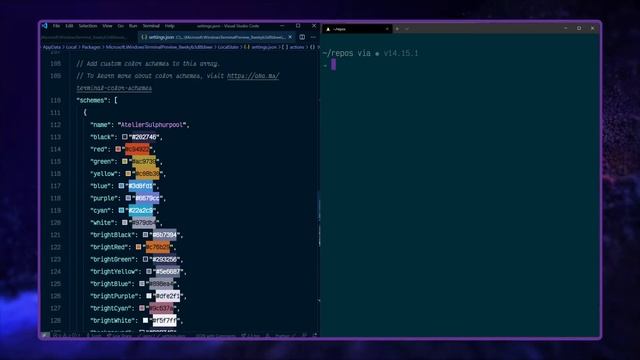The height and width of the screenshot is (360, 640).
Task: Open color picker for the "purple" swatch
Action: 128,198
